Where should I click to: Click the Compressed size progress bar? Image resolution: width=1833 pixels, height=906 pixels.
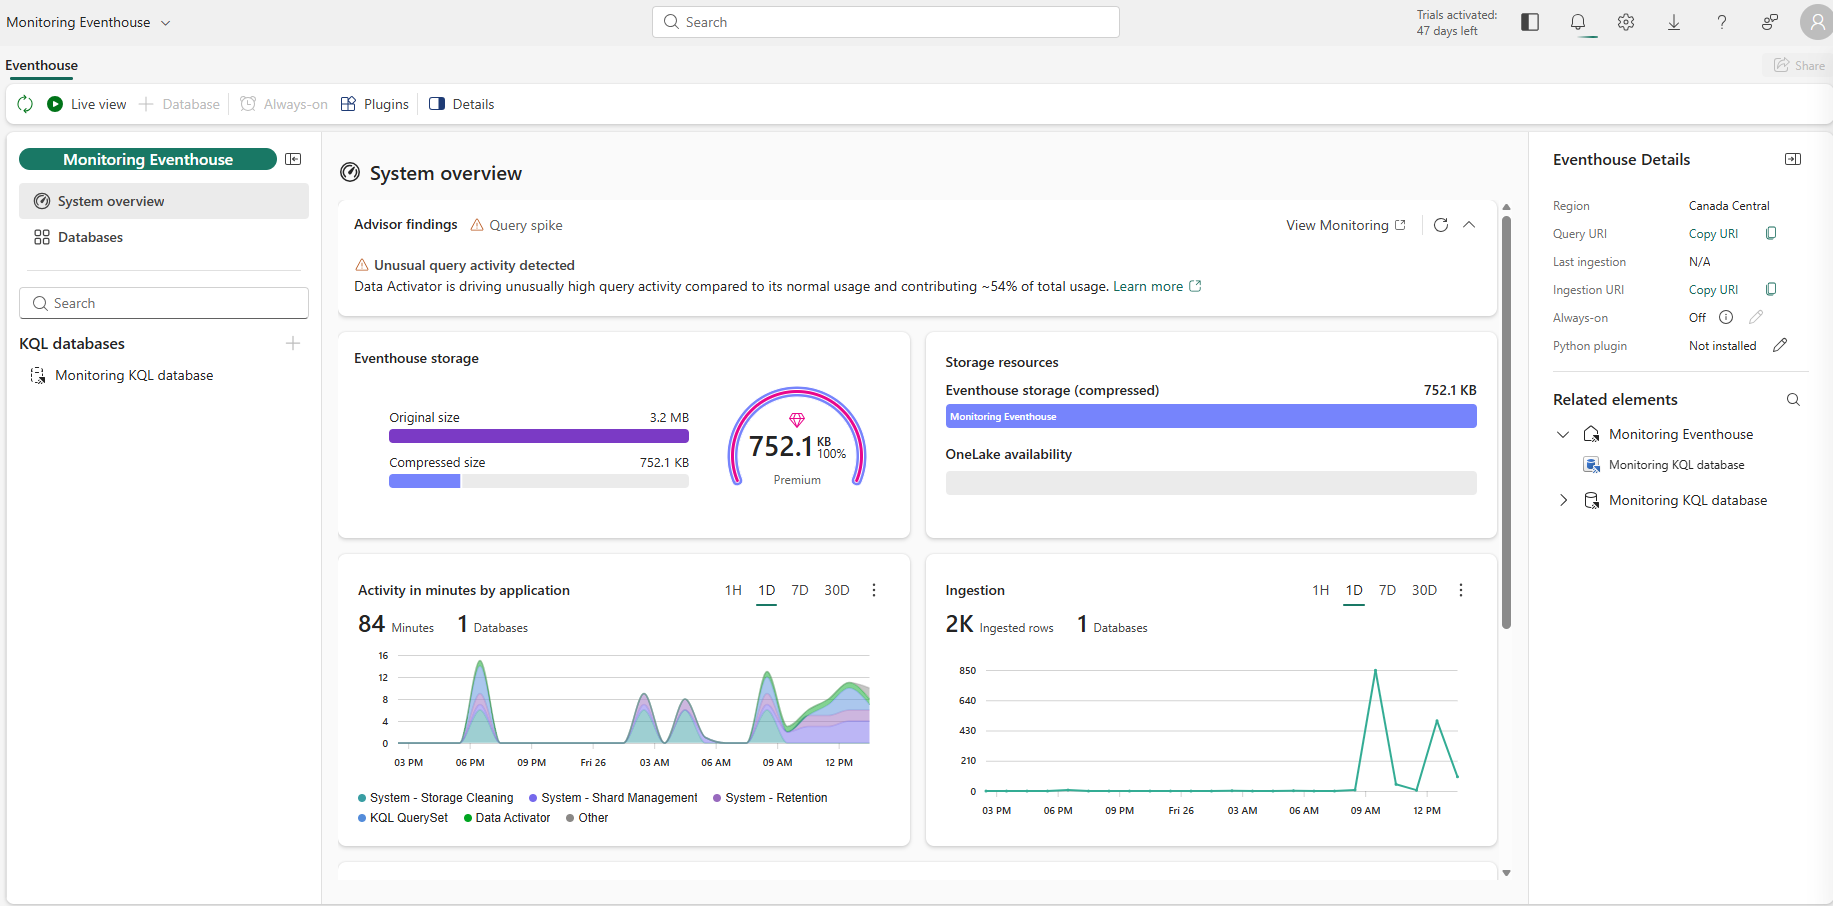pos(539,481)
